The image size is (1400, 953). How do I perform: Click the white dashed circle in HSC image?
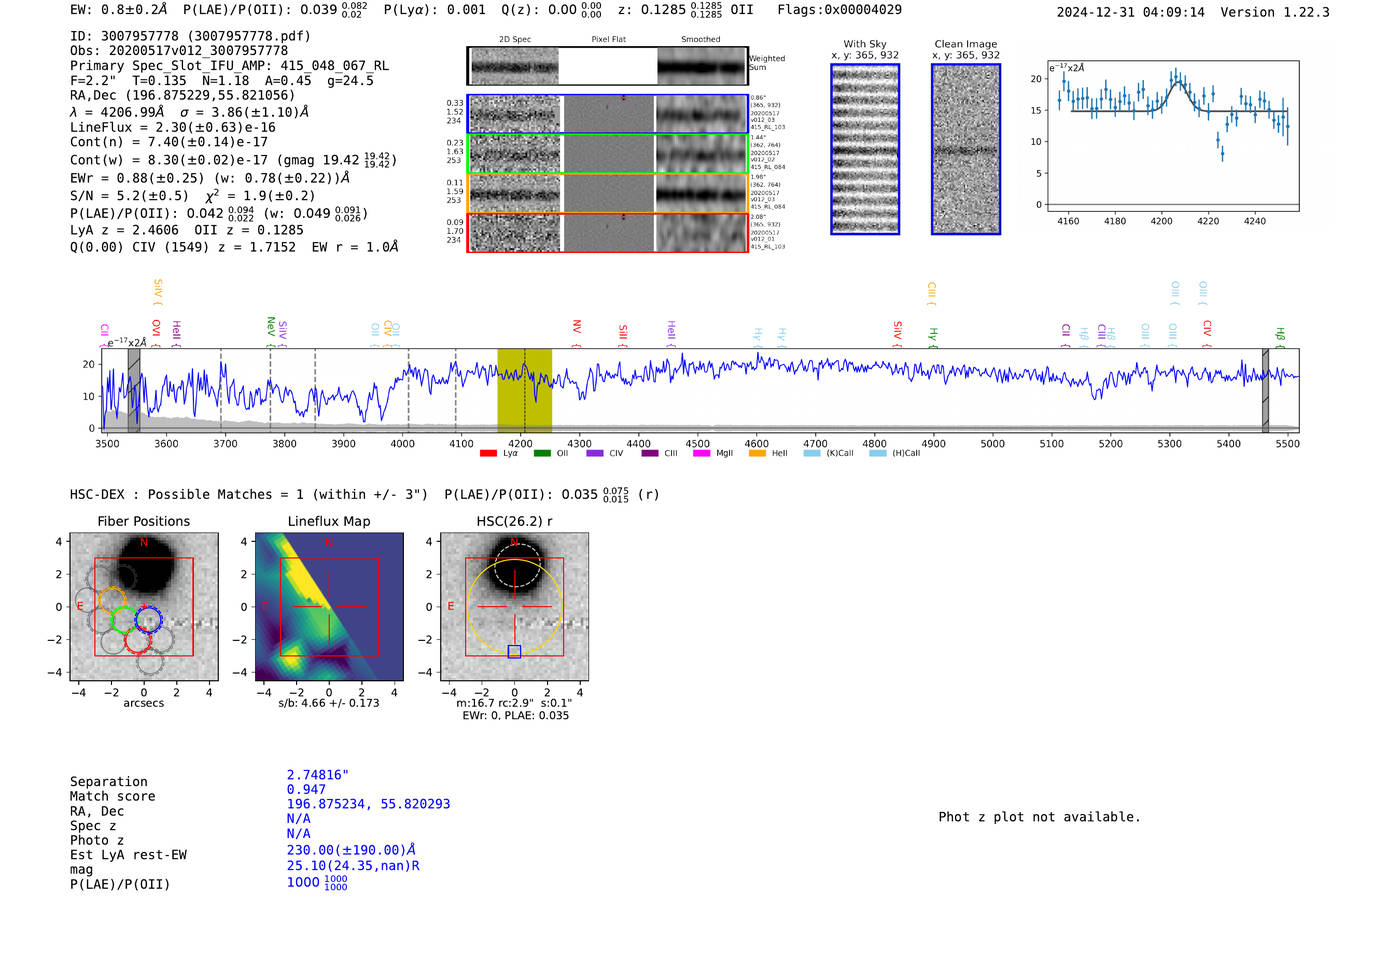pyautogui.click(x=515, y=565)
